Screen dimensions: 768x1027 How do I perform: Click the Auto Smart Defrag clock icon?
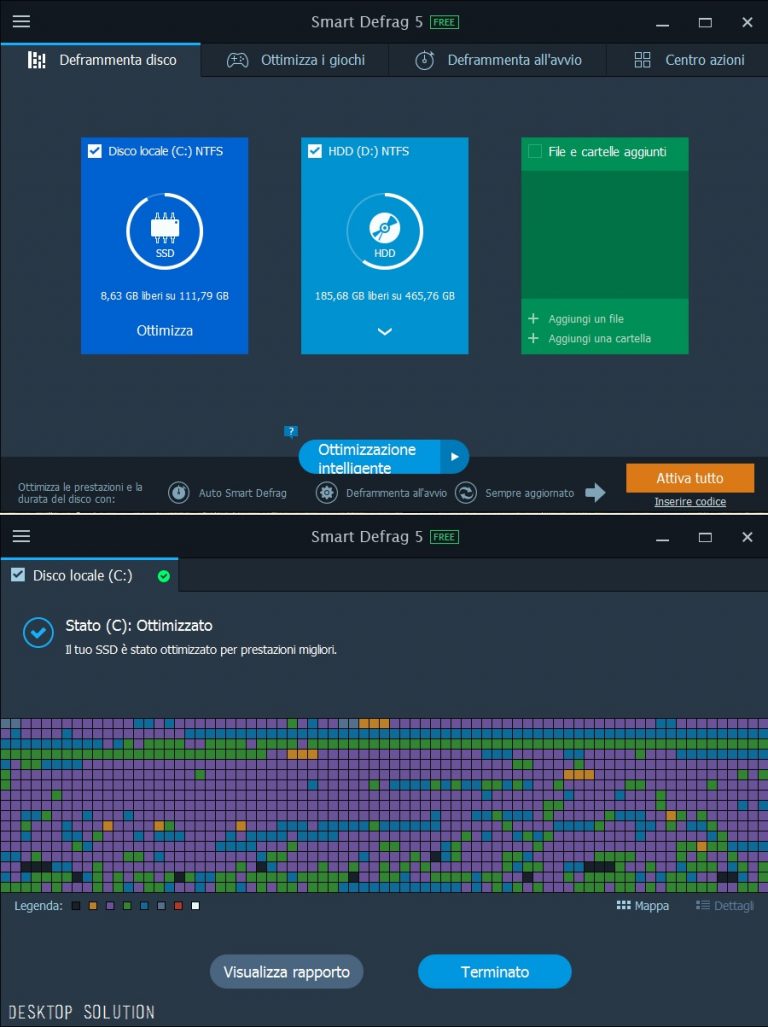(x=179, y=493)
